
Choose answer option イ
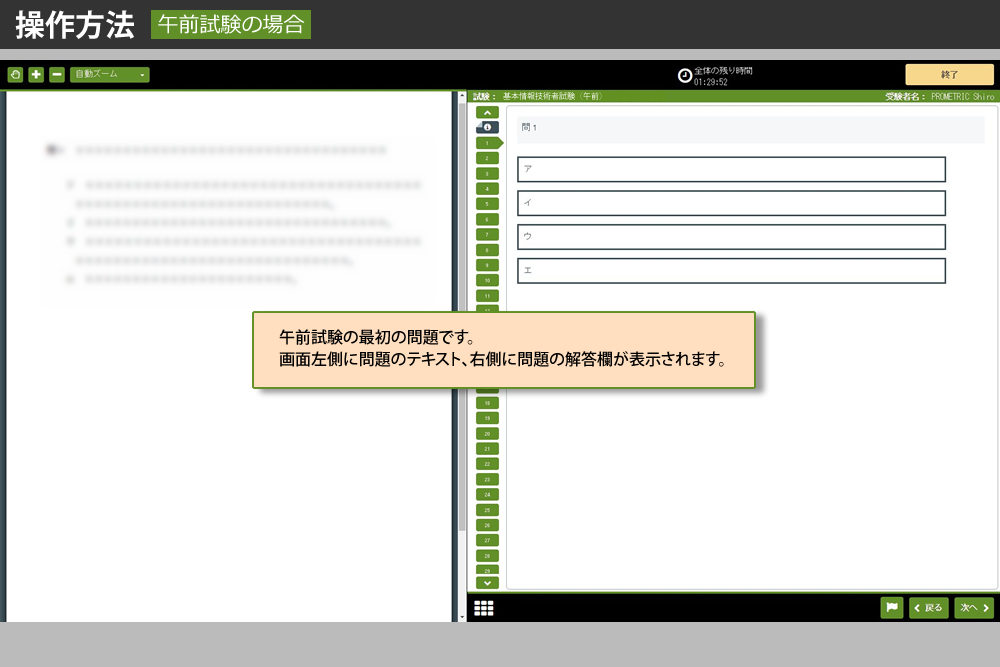[731, 203]
